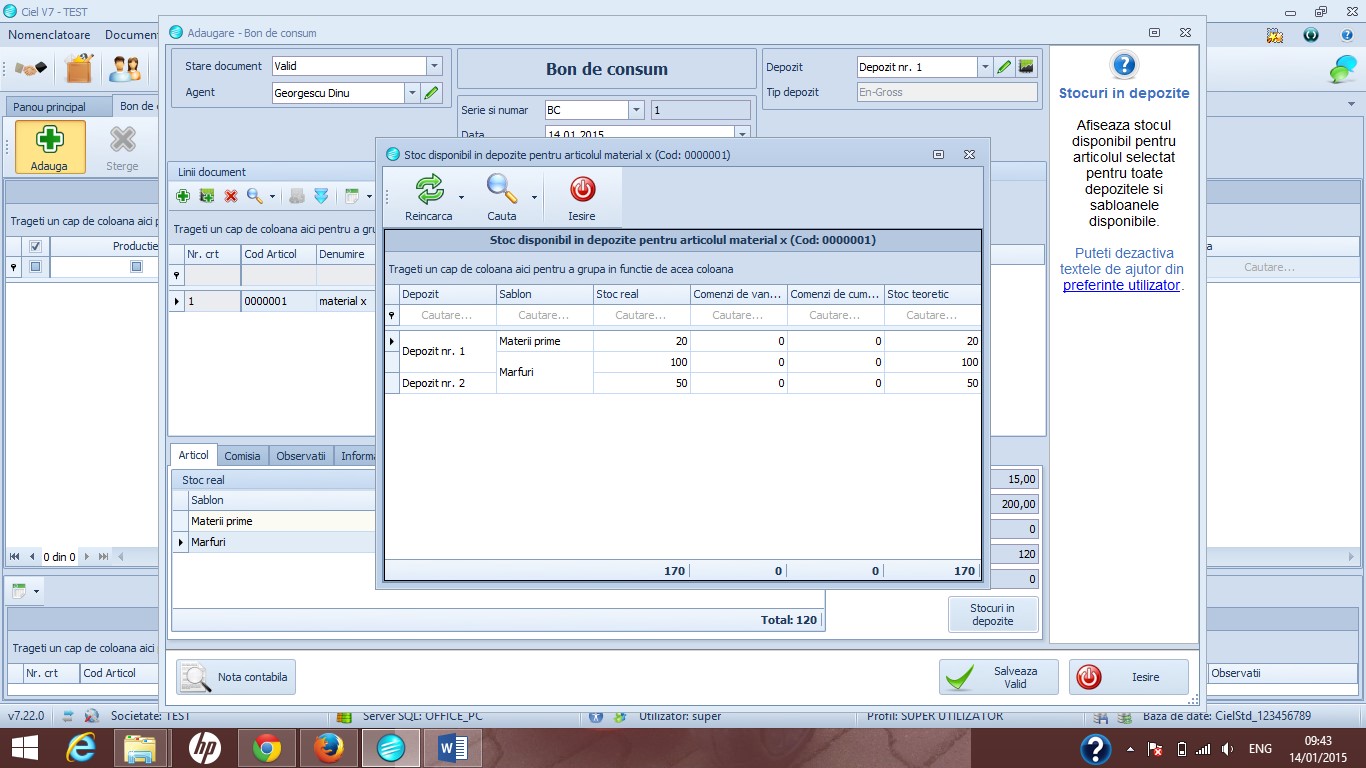Sort by the Stoc teoretic column header
The height and width of the screenshot is (768, 1366).
click(x=932, y=294)
